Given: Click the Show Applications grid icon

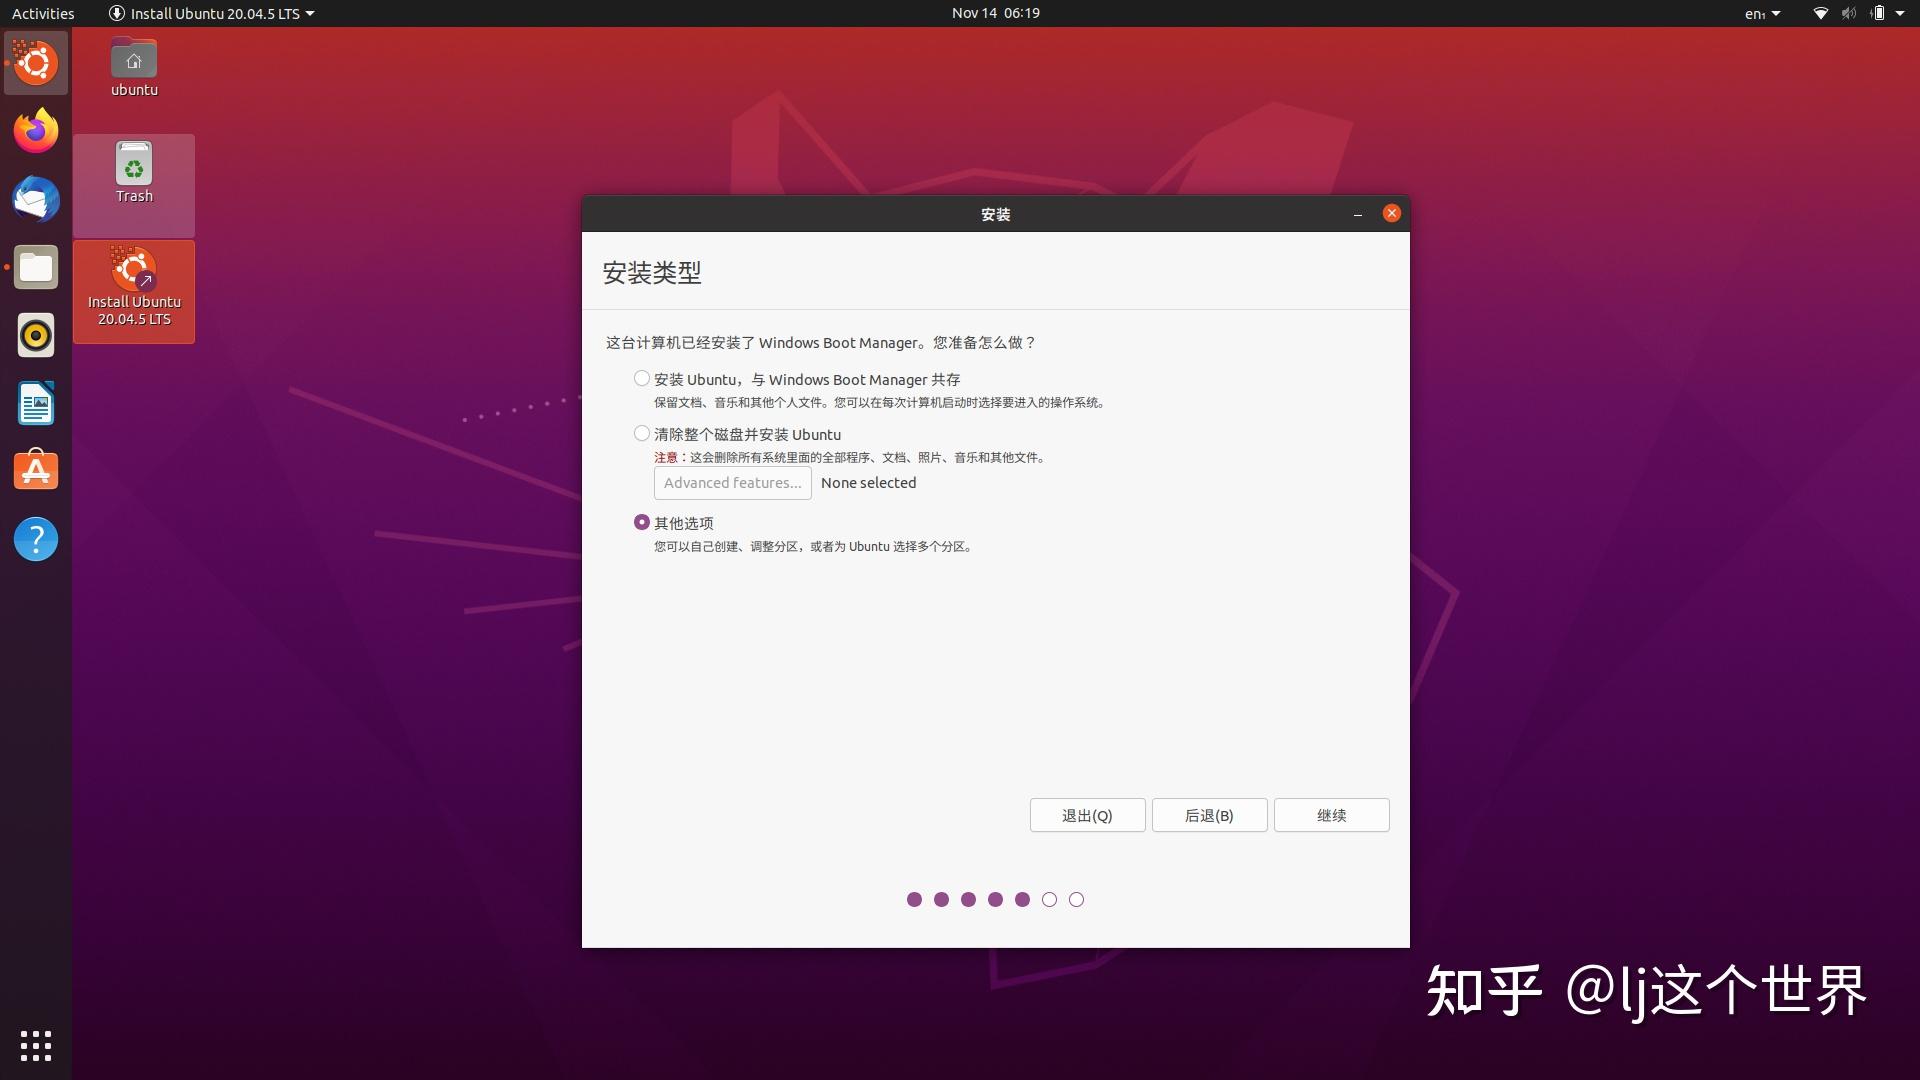Looking at the screenshot, I should [x=36, y=1046].
